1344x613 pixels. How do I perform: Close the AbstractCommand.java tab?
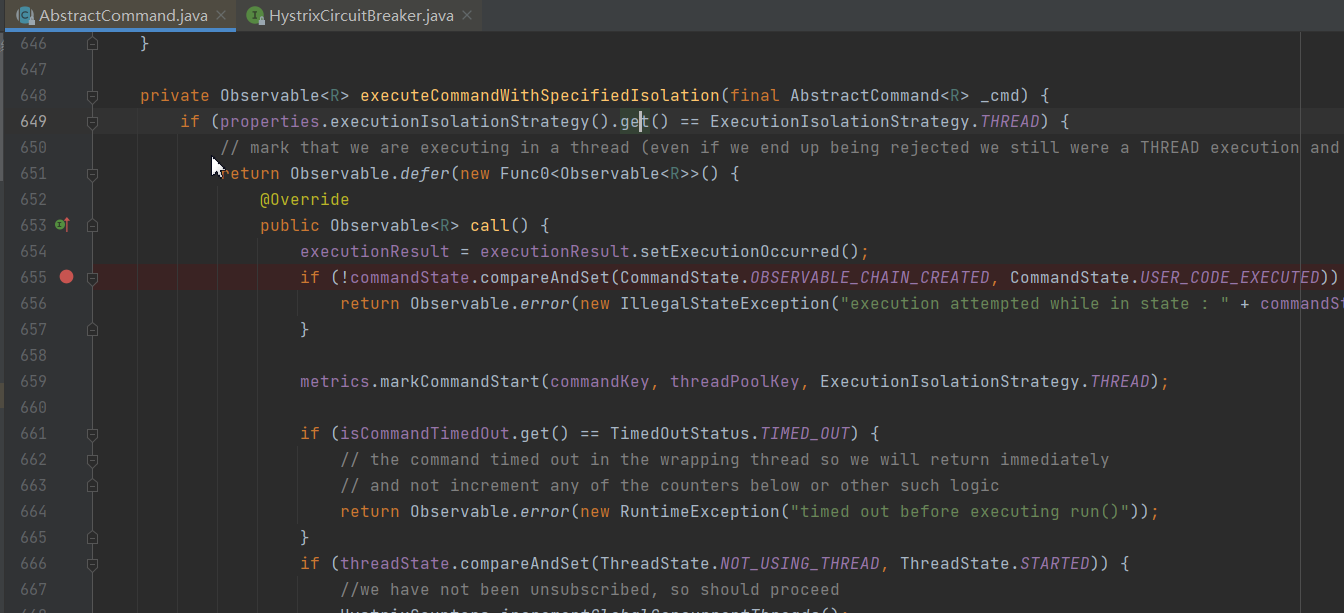point(223,15)
